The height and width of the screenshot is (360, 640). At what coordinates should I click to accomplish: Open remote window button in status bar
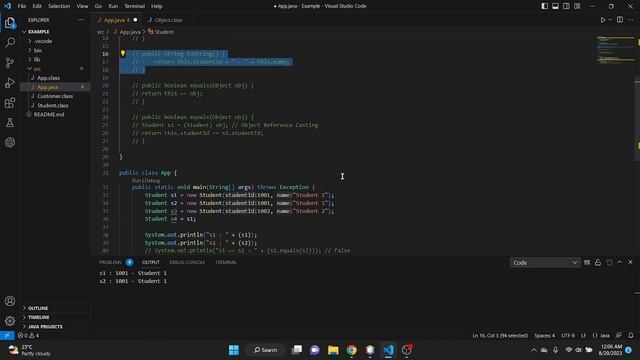pyautogui.click(x=7, y=336)
